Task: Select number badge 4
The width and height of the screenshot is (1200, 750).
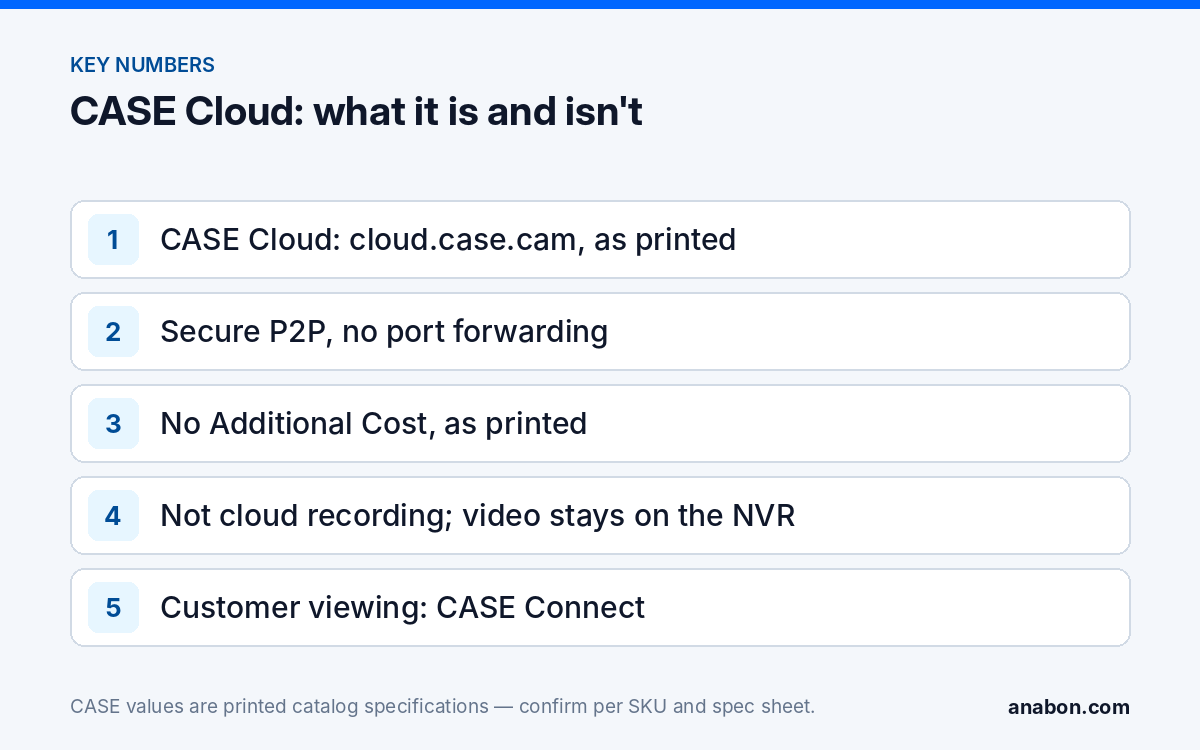Action: (x=113, y=516)
